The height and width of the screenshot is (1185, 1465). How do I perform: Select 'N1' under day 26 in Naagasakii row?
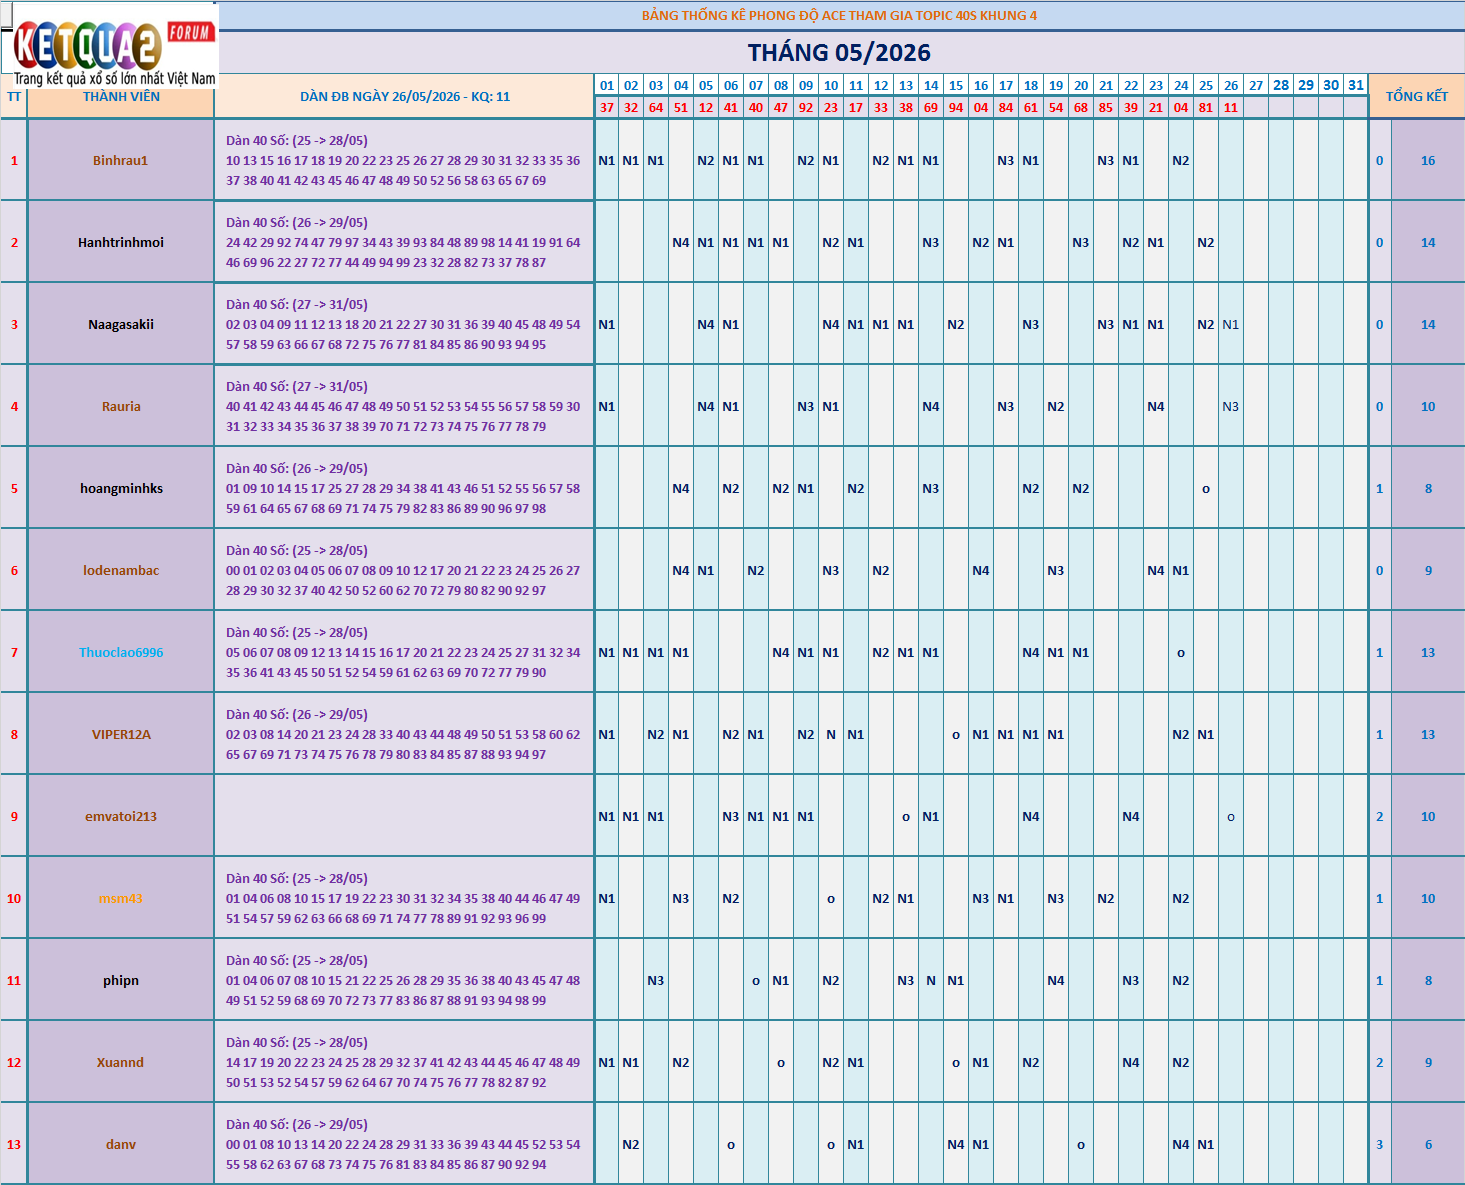point(1231,324)
